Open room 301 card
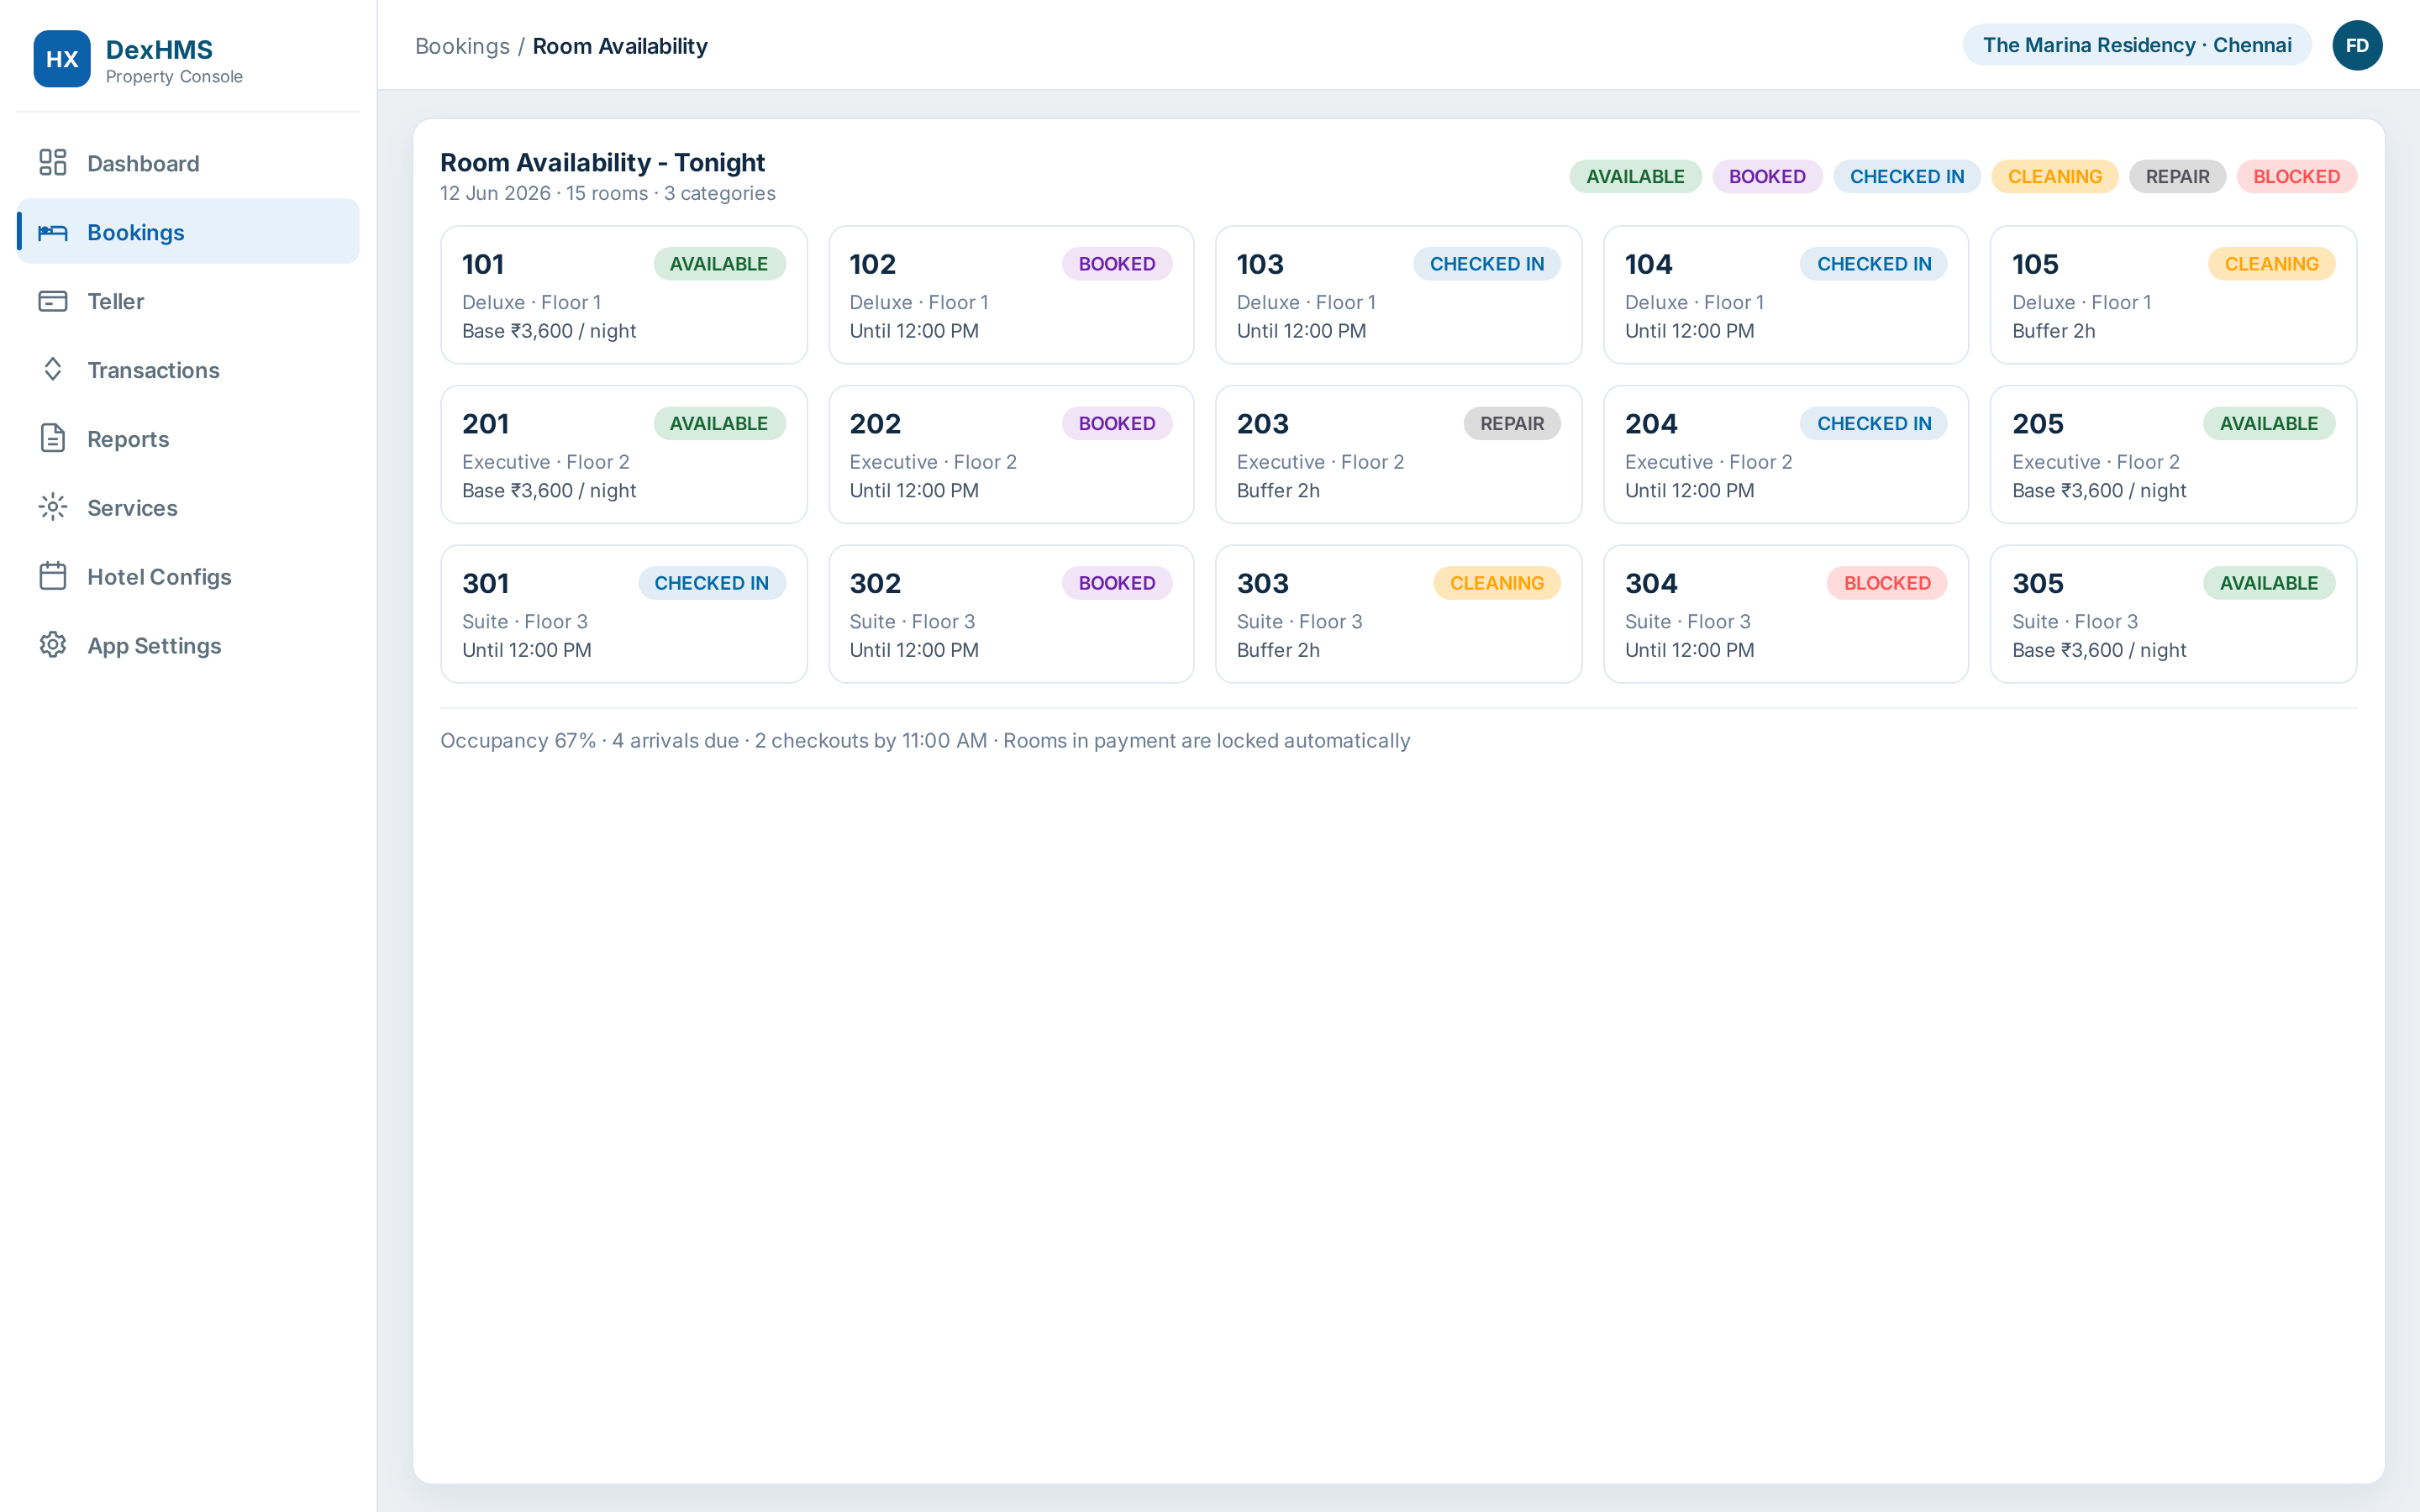The width and height of the screenshot is (2420, 1512). point(624,614)
